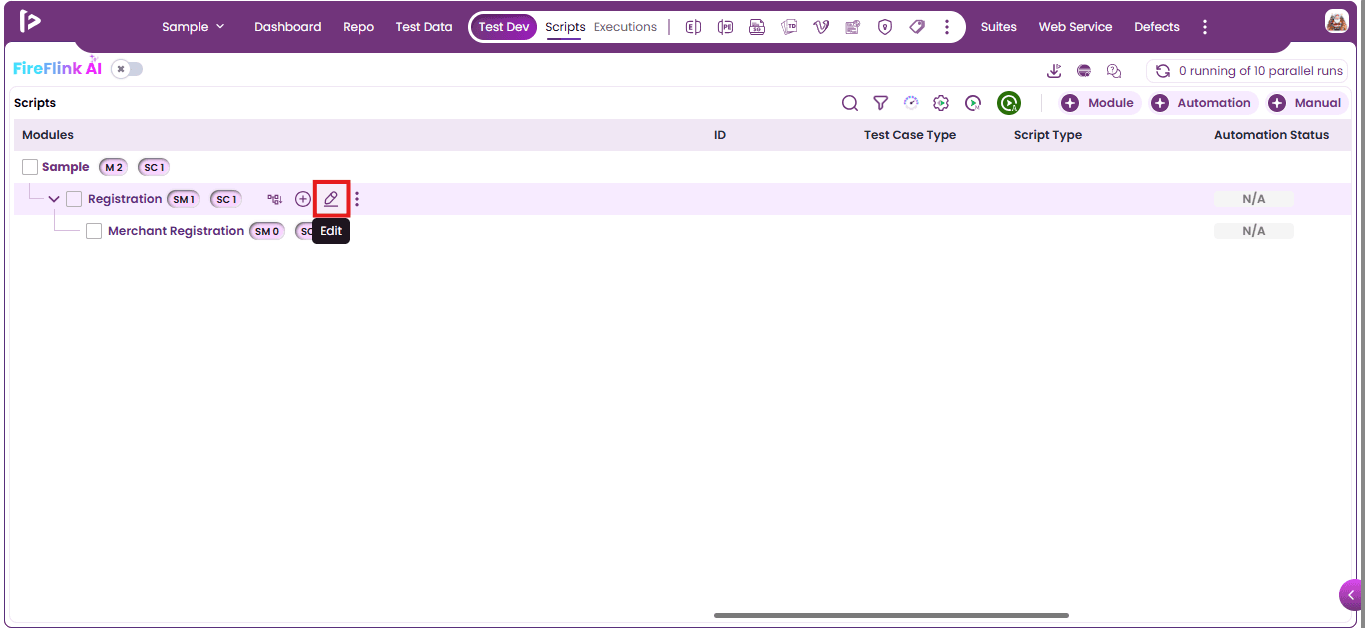This screenshot has height=628, width=1365.
Task: Open the Test Data menu
Action: (x=424, y=27)
